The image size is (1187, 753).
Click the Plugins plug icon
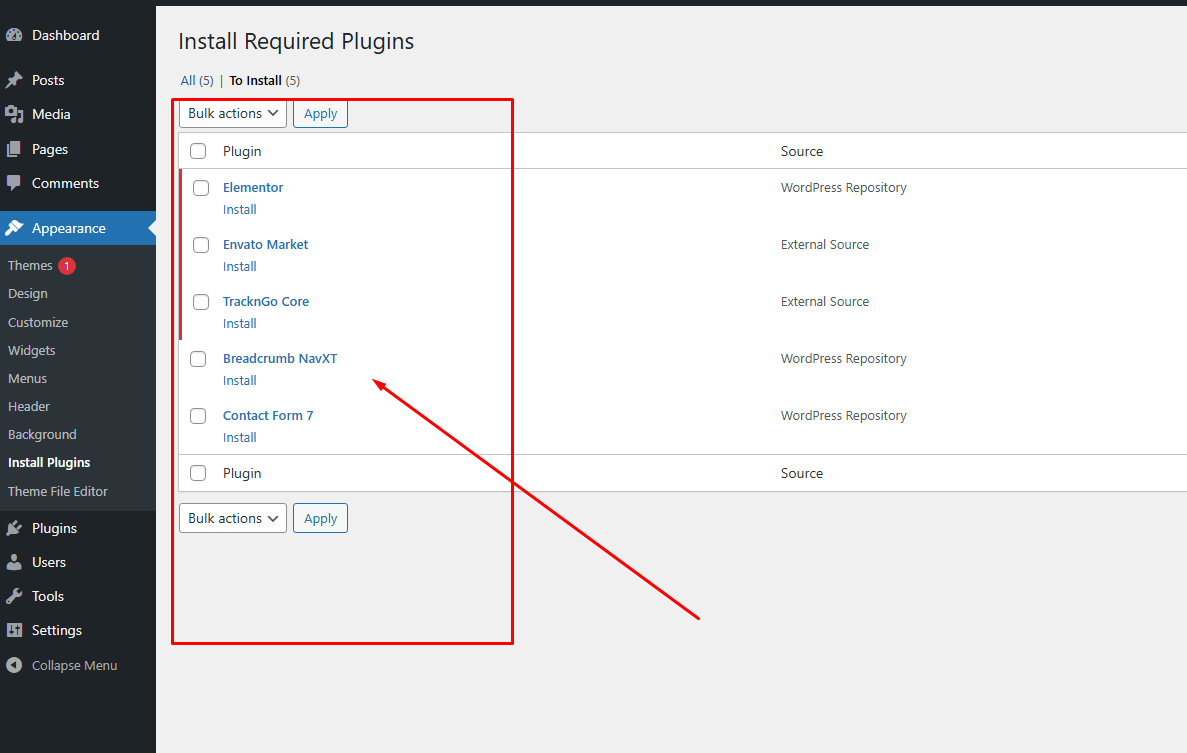pyautogui.click(x=14, y=528)
